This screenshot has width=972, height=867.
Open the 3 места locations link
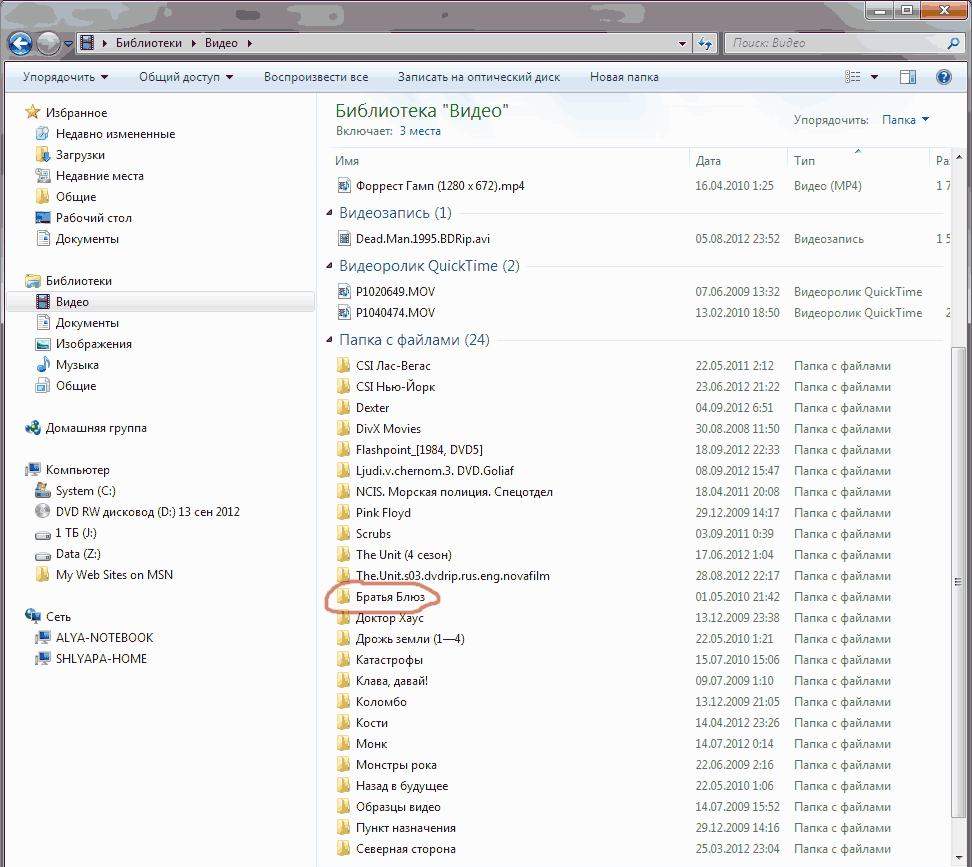[x=420, y=131]
